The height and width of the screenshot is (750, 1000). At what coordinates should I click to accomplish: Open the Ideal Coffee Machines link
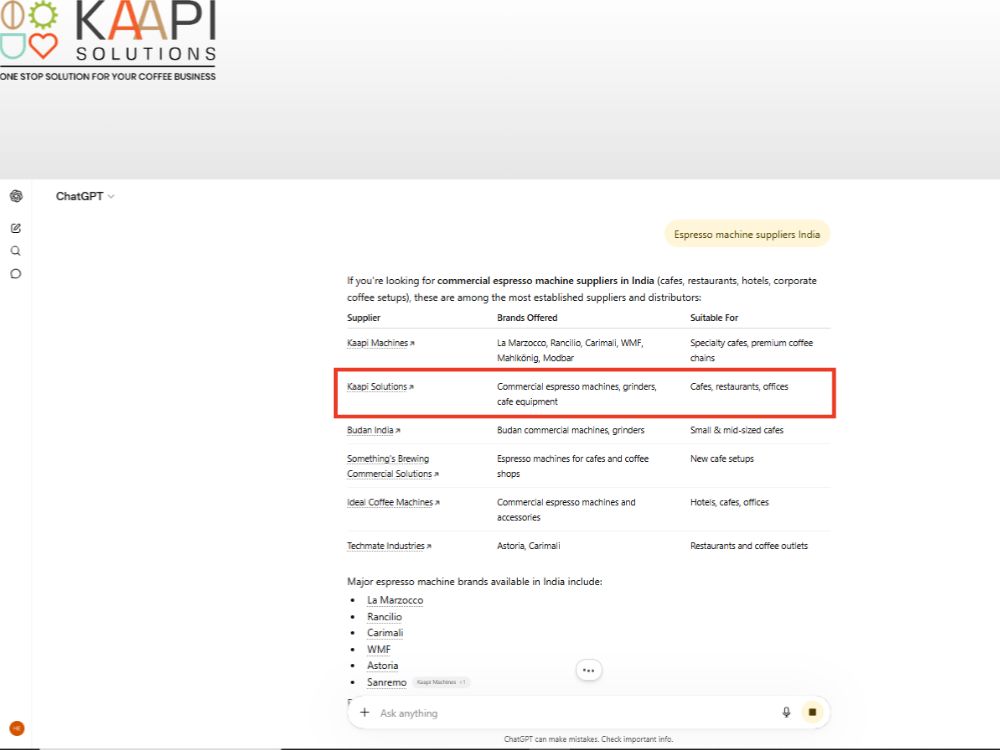393,503
